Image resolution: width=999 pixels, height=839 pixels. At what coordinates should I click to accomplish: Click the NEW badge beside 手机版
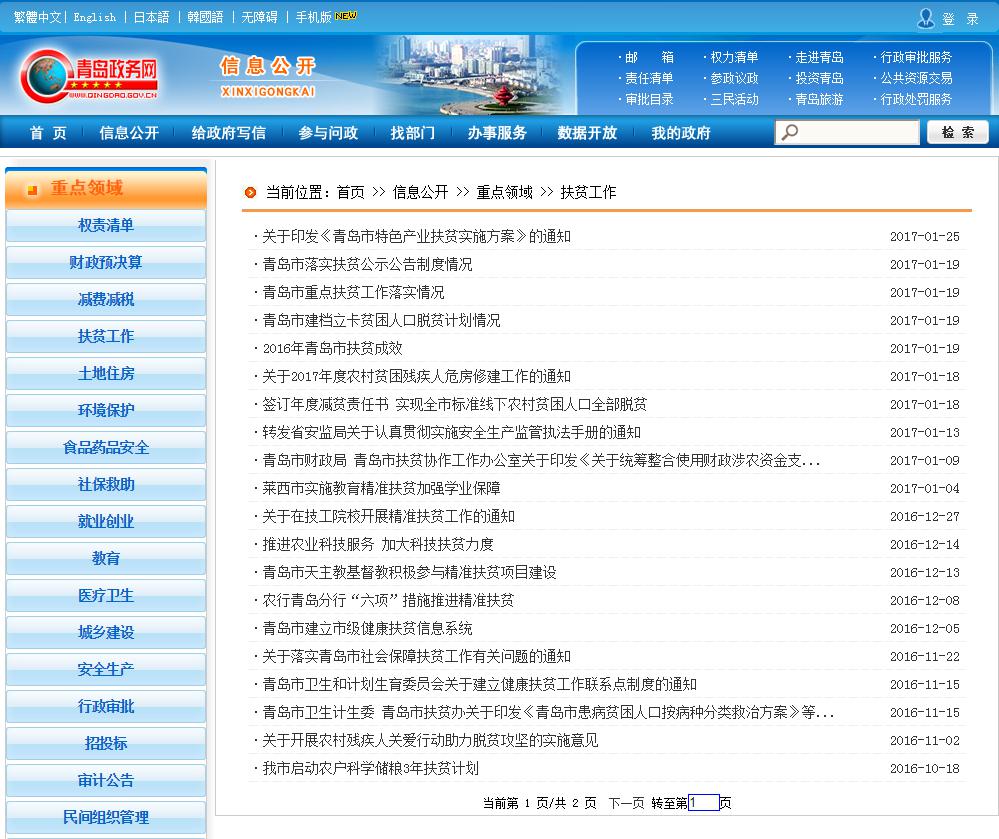(x=345, y=16)
